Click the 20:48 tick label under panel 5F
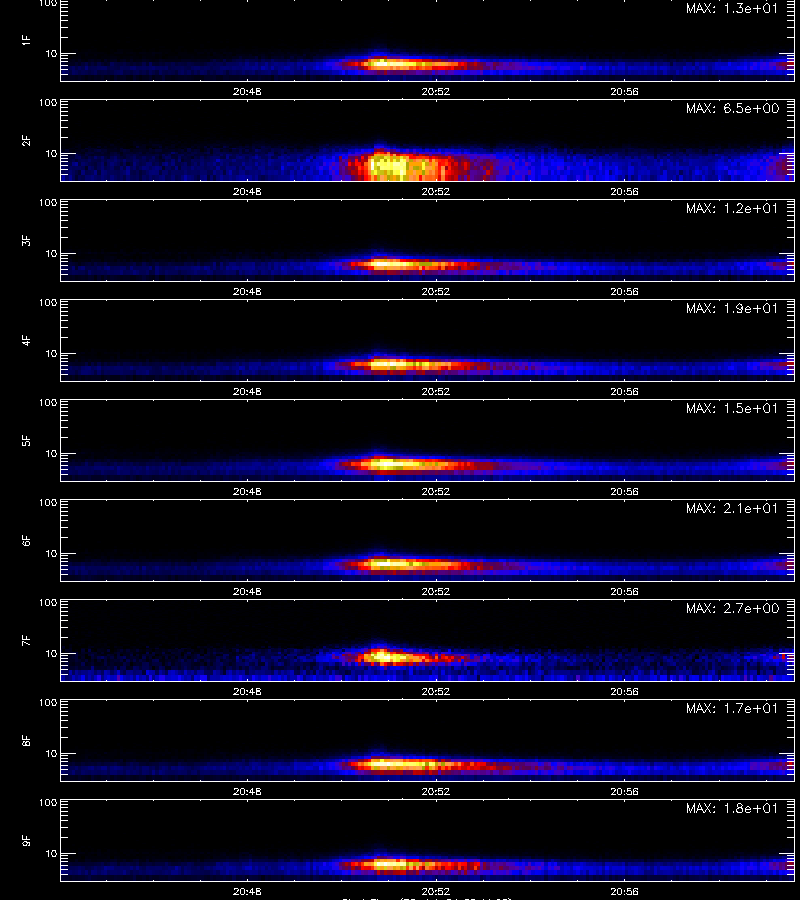 (247, 491)
